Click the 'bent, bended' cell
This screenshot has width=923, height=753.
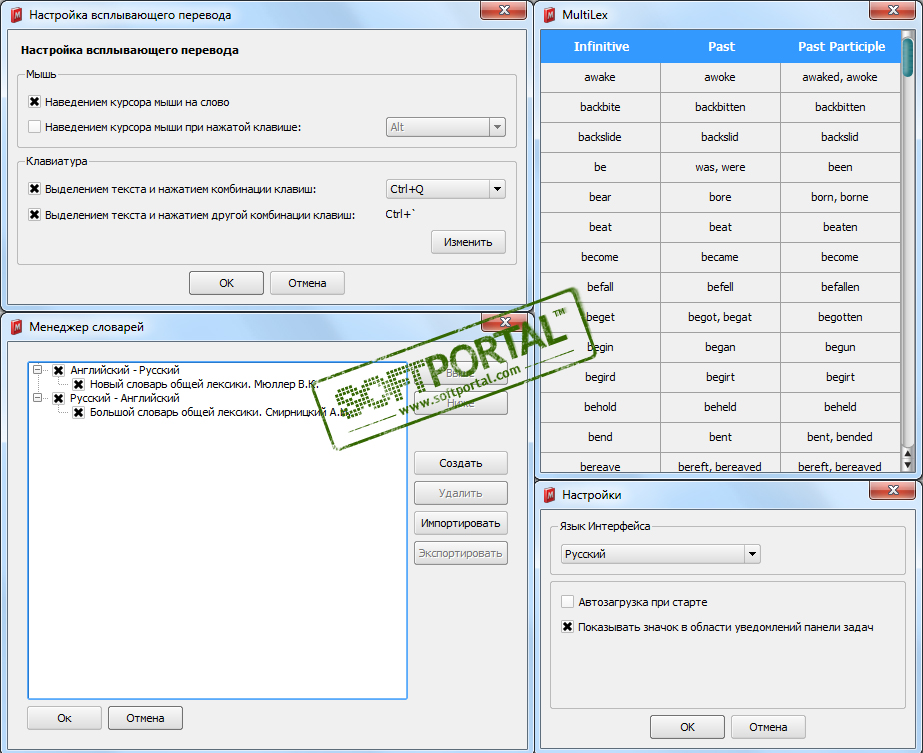[841, 437]
